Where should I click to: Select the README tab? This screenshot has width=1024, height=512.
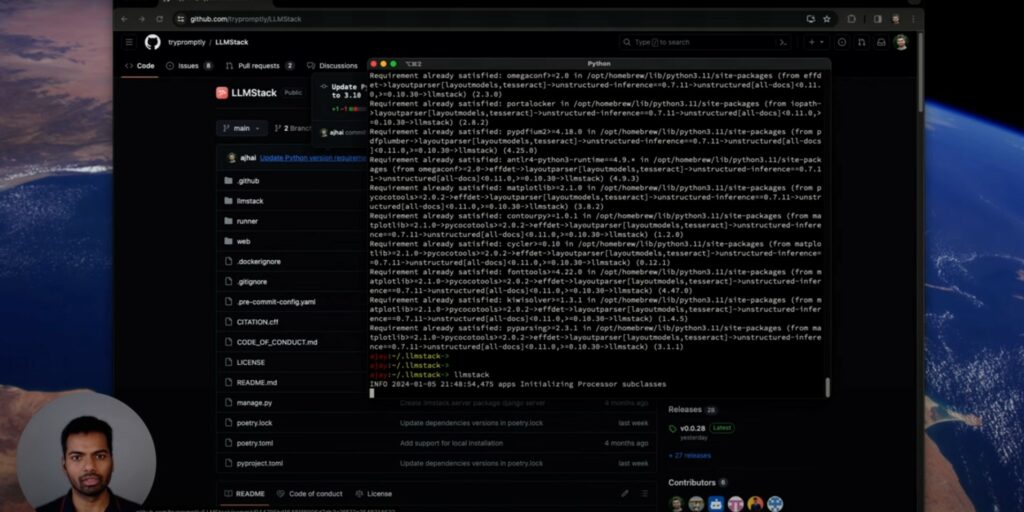(x=244, y=494)
